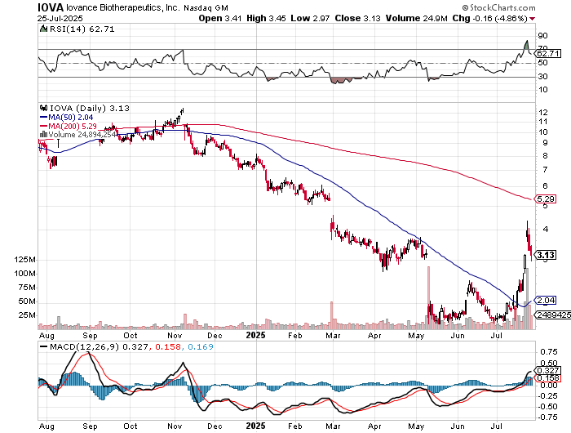Select the IOVA ticker symbol heading
Viewport: 571px width, 433px height.
click(x=50, y=7)
